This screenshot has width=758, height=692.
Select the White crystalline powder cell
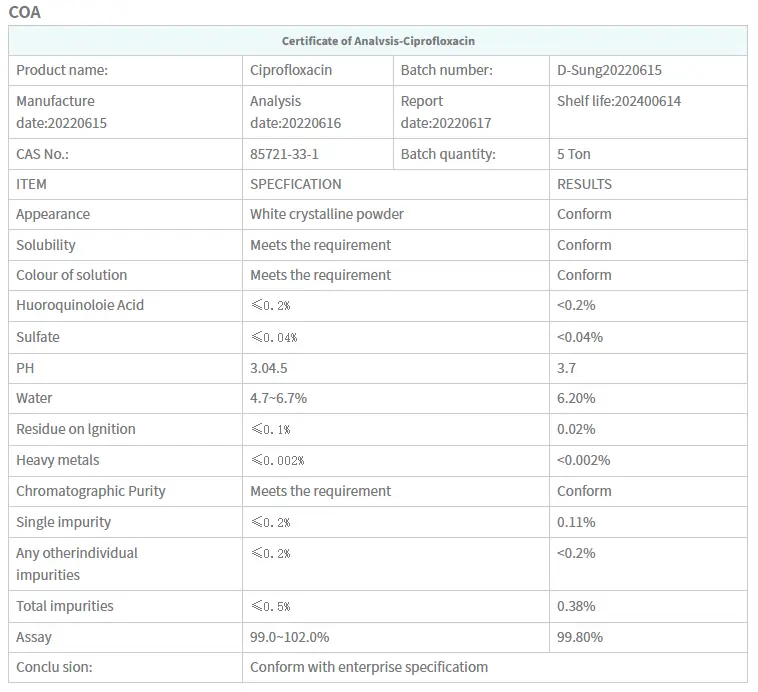327,214
